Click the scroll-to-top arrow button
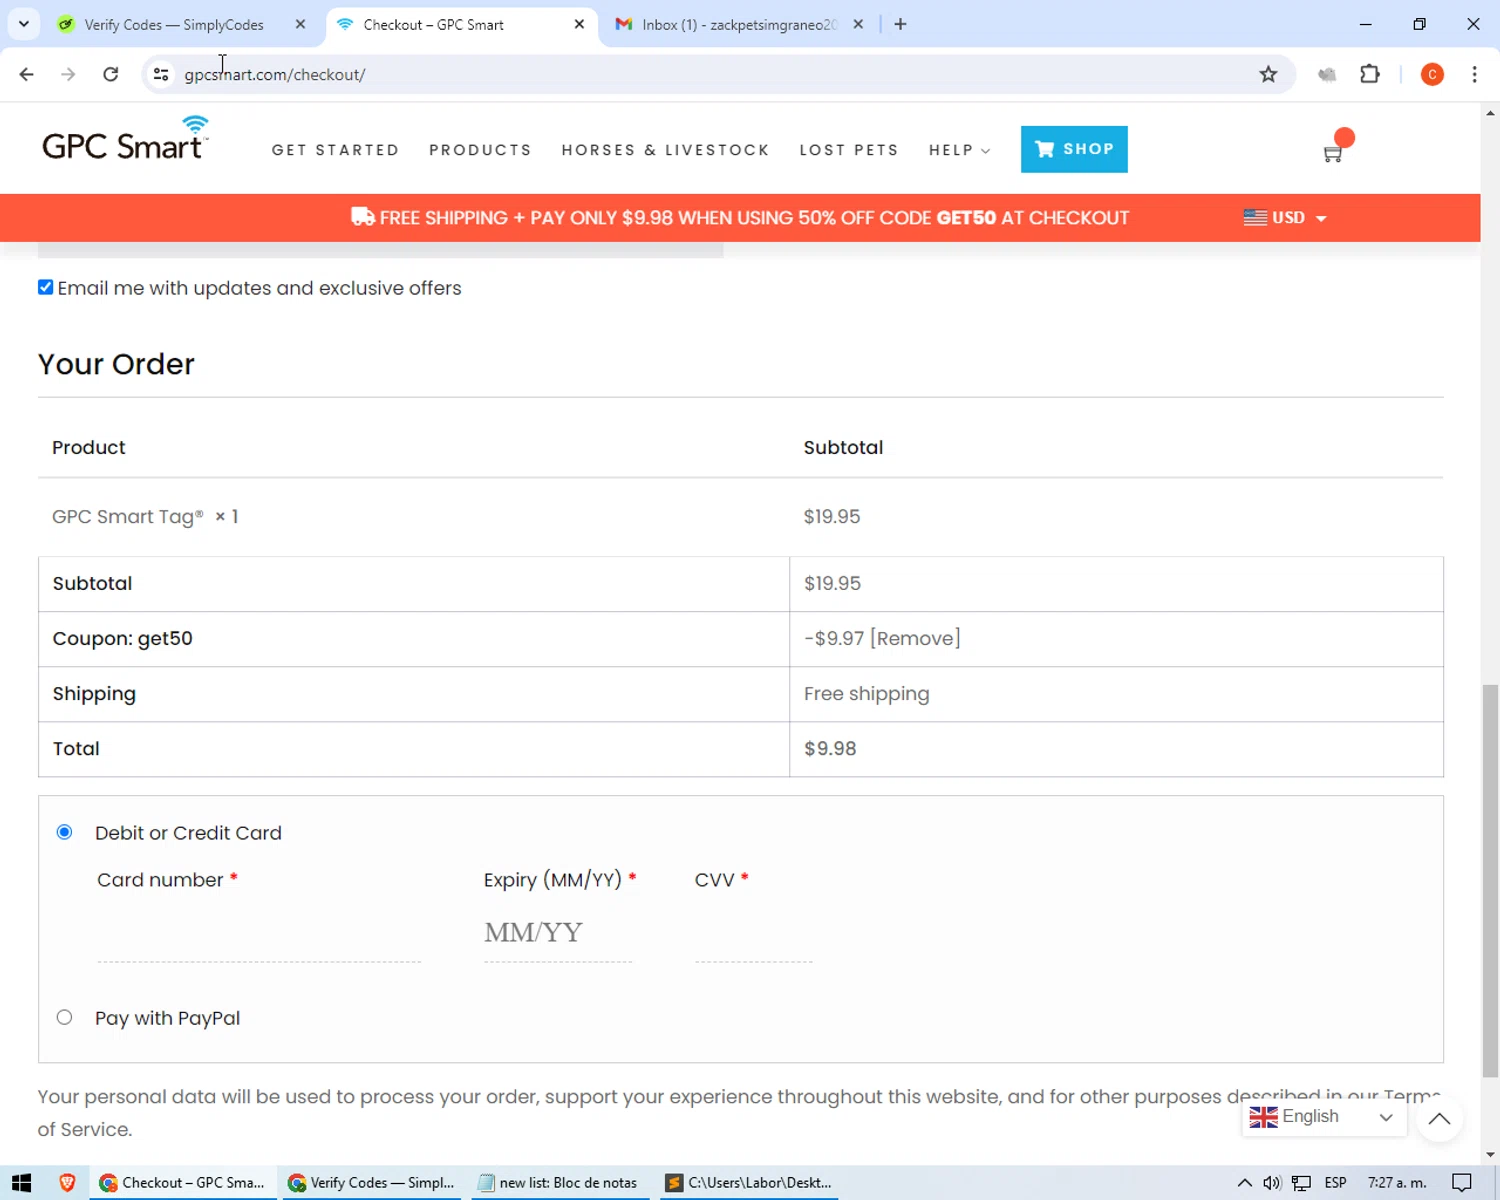This screenshot has width=1500, height=1200. [1440, 1119]
